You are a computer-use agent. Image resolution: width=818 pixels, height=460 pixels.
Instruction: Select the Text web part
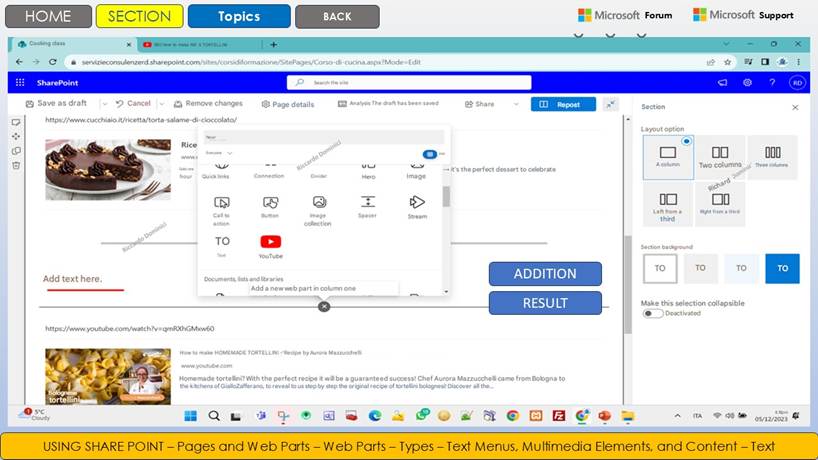coord(222,246)
